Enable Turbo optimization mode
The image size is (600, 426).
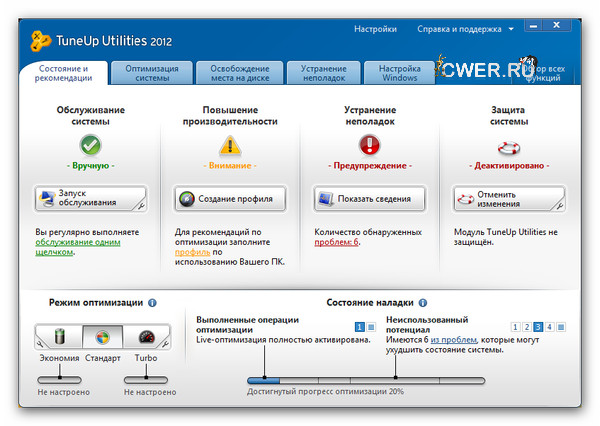click(146, 338)
